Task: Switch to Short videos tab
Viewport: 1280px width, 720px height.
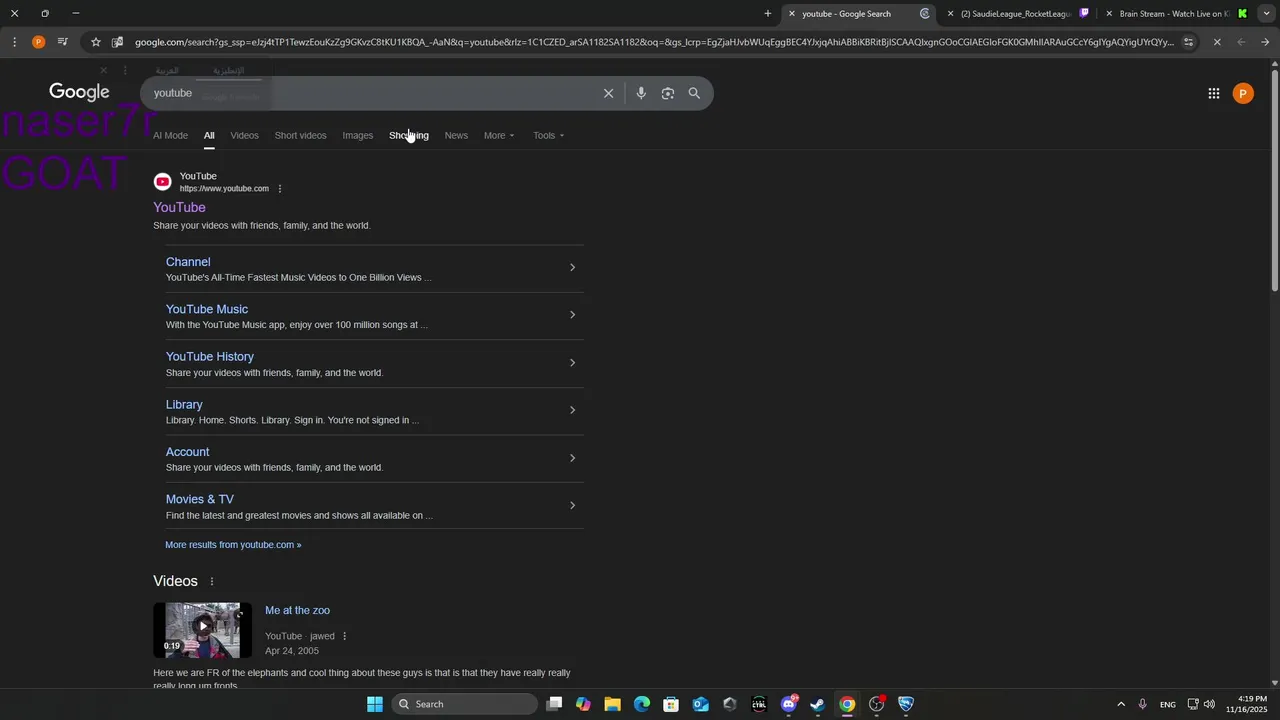Action: 300,135
